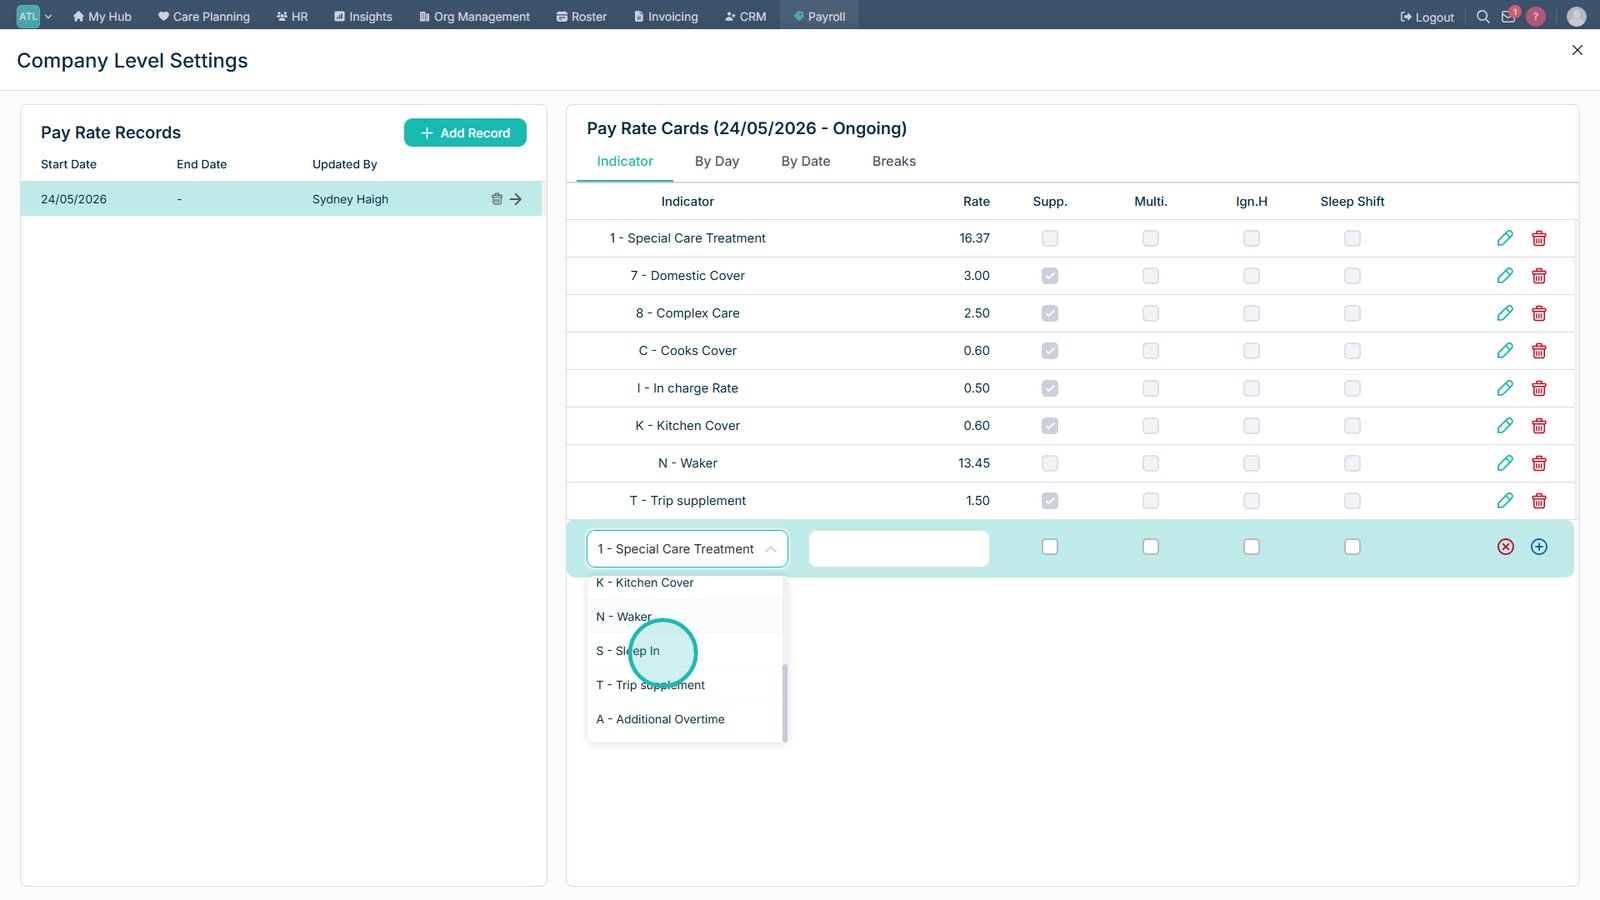
Task: Focus the rate input field in new row
Action: 899,549
